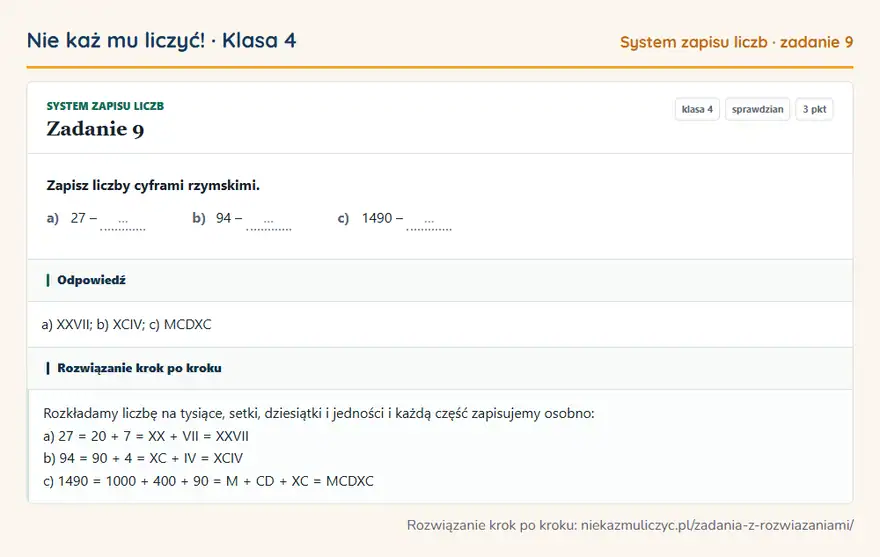Screen dimensions: 880x557
Task: Click the orange divider line under the header
Action: coord(440,67)
